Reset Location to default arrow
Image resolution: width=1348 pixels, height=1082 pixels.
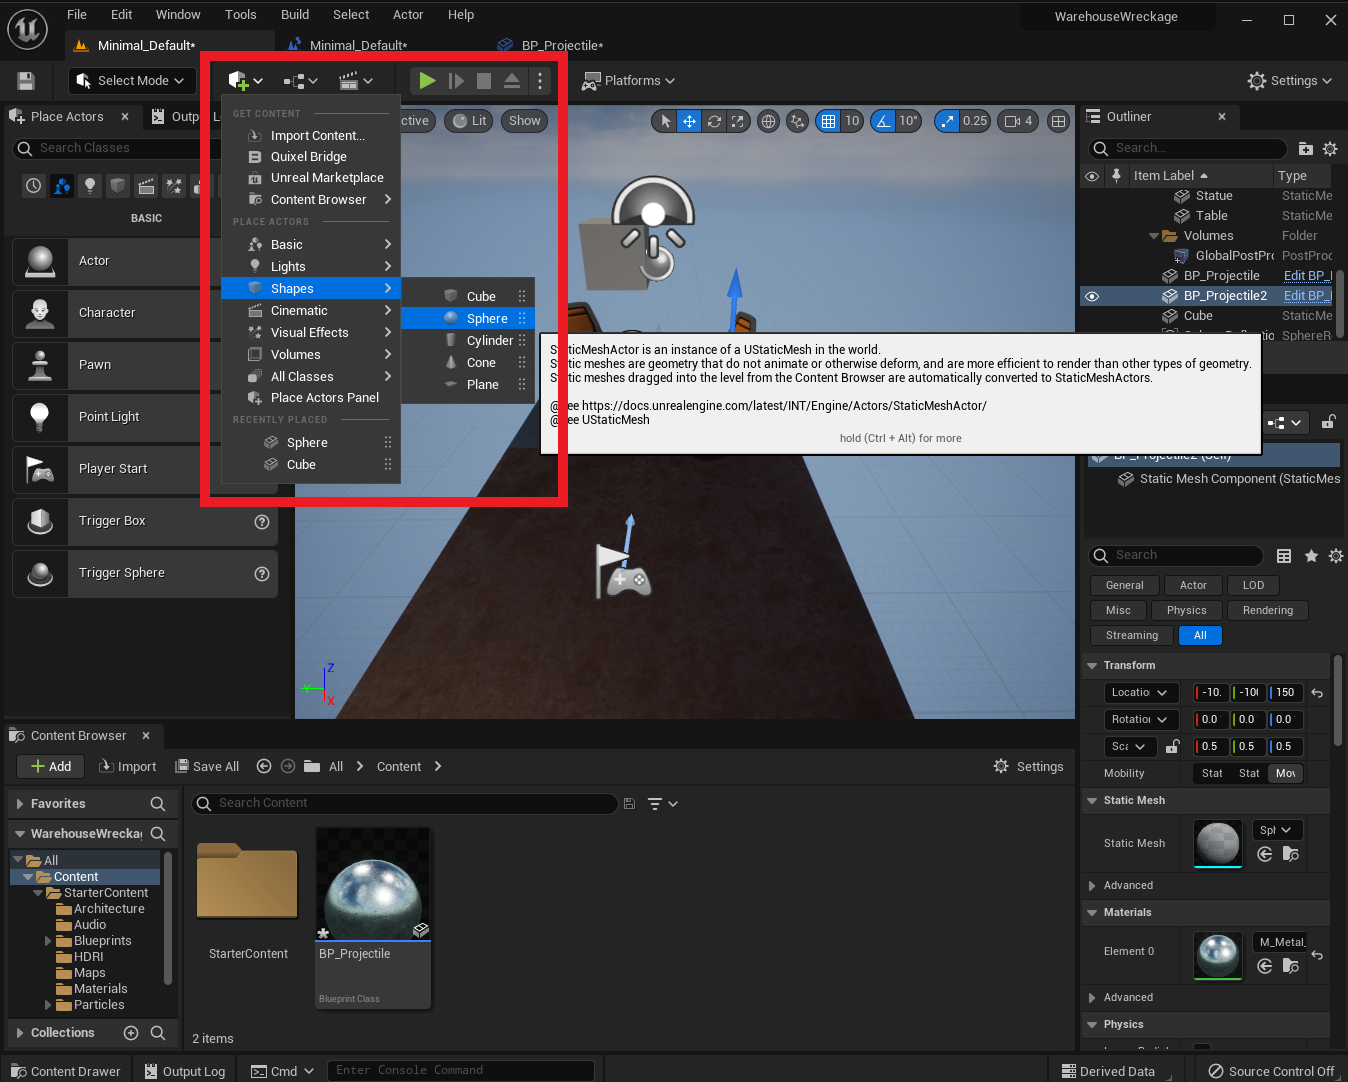coord(1317,693)
